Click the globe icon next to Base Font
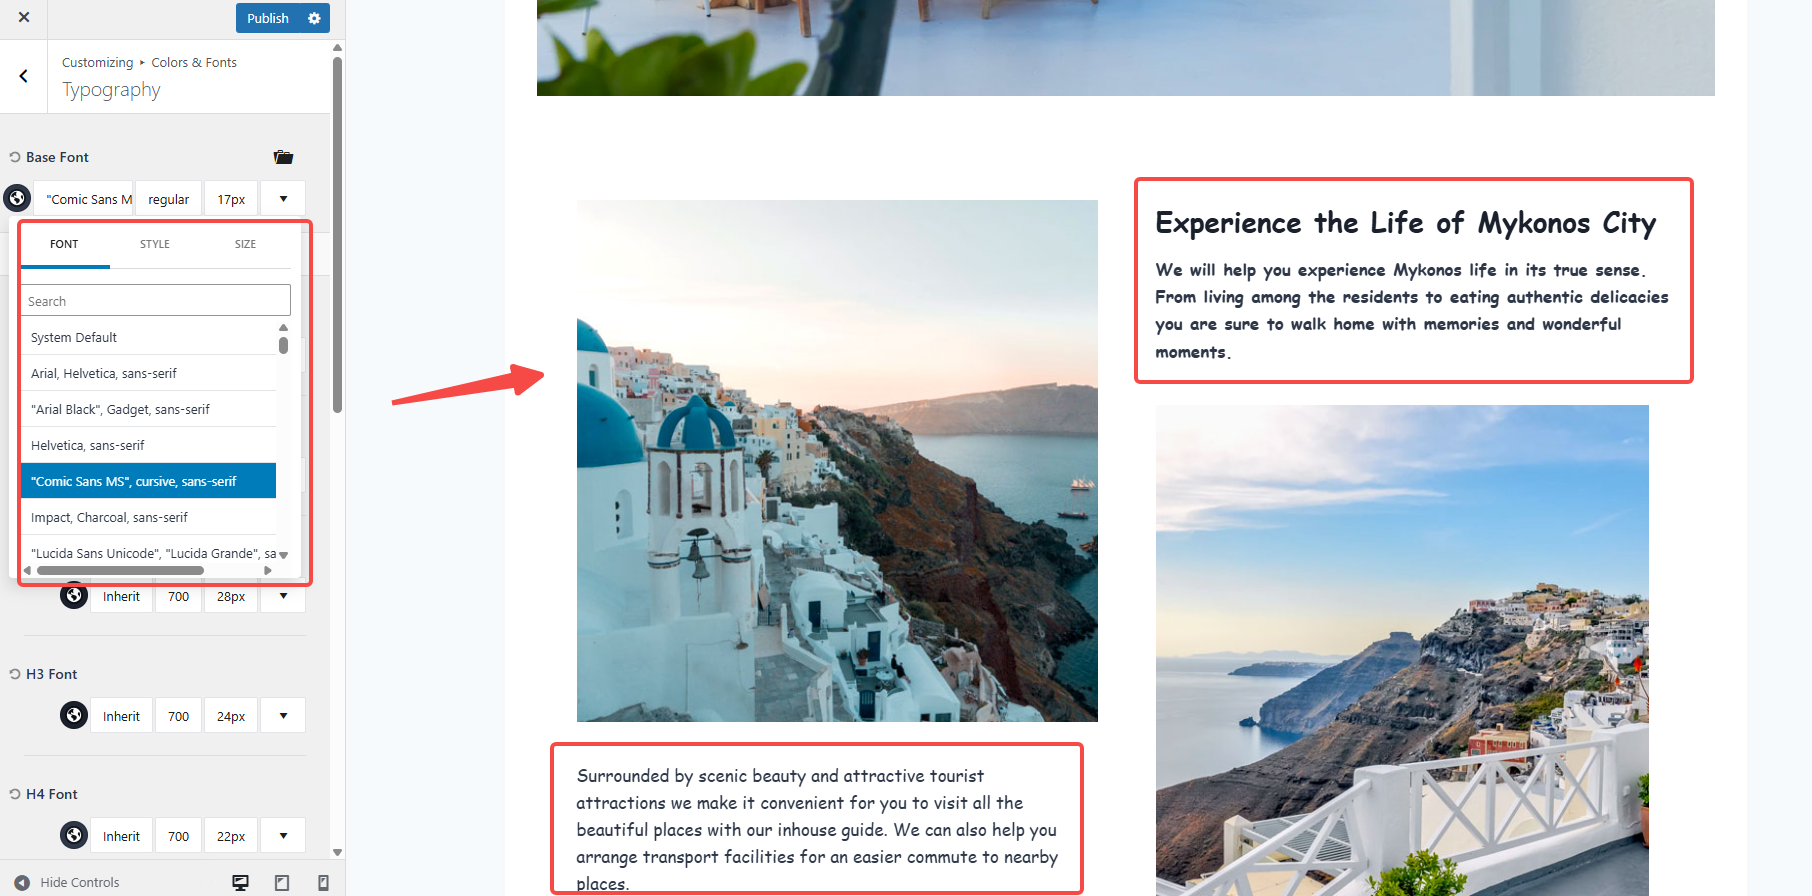1812x896 pixels. click(17, 198)
